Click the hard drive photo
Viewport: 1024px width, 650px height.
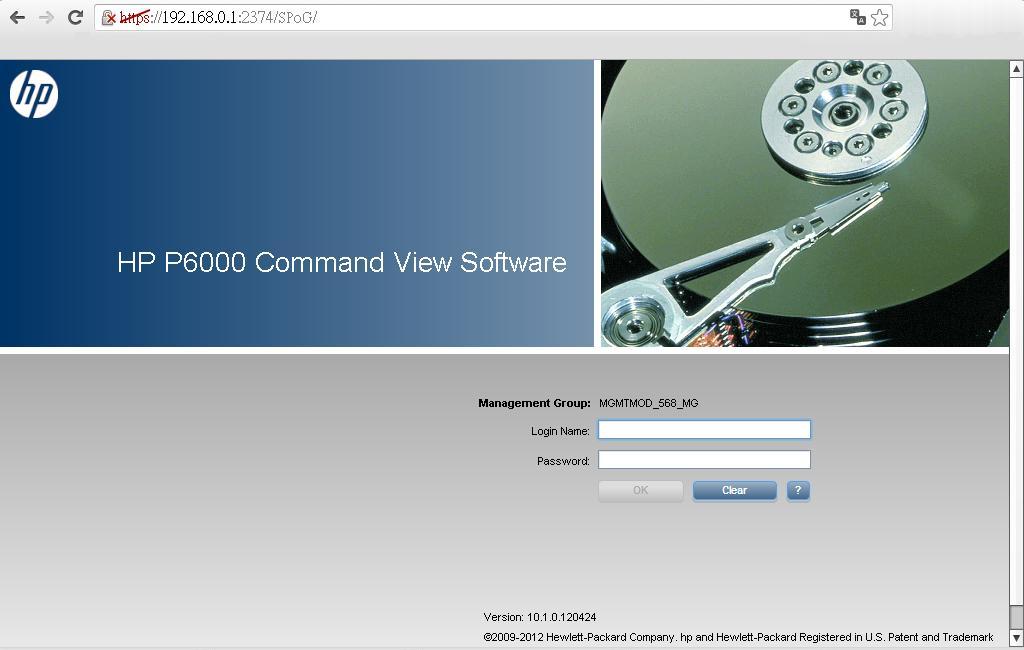click(x=805, y=203)
